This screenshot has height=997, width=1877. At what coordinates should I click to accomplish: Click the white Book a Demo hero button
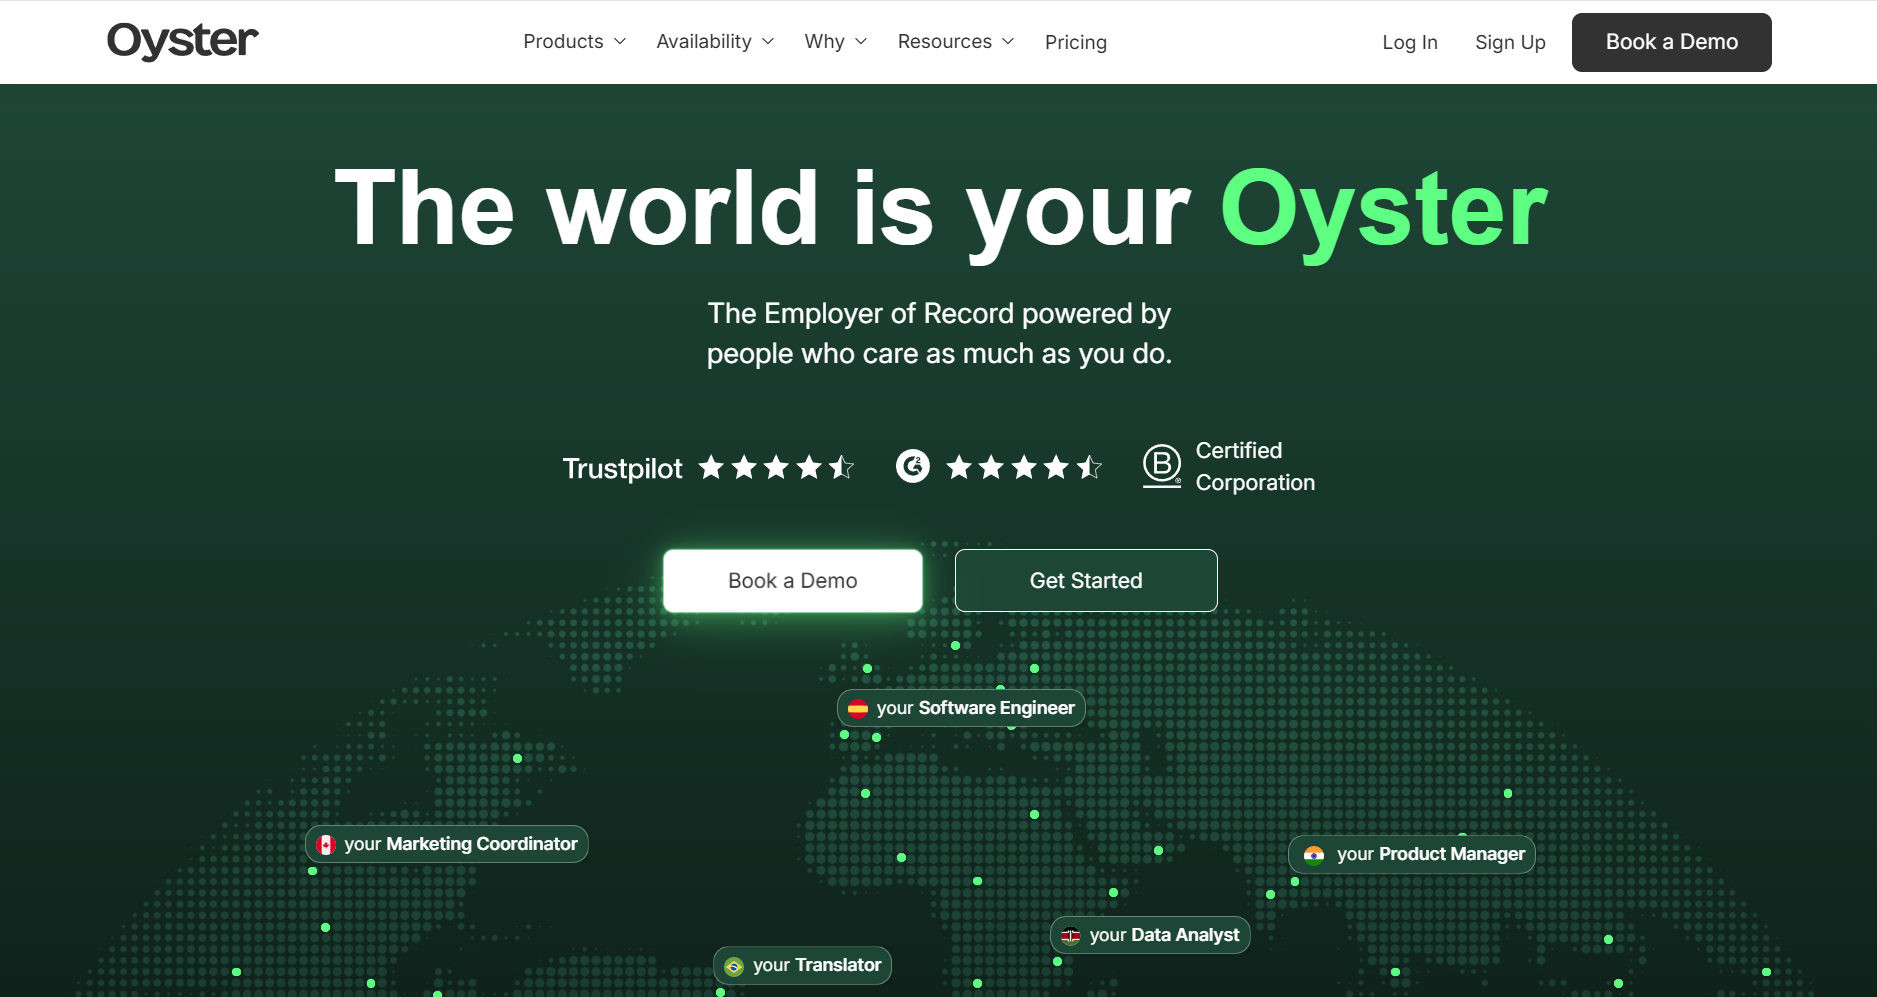pos(793,581)
